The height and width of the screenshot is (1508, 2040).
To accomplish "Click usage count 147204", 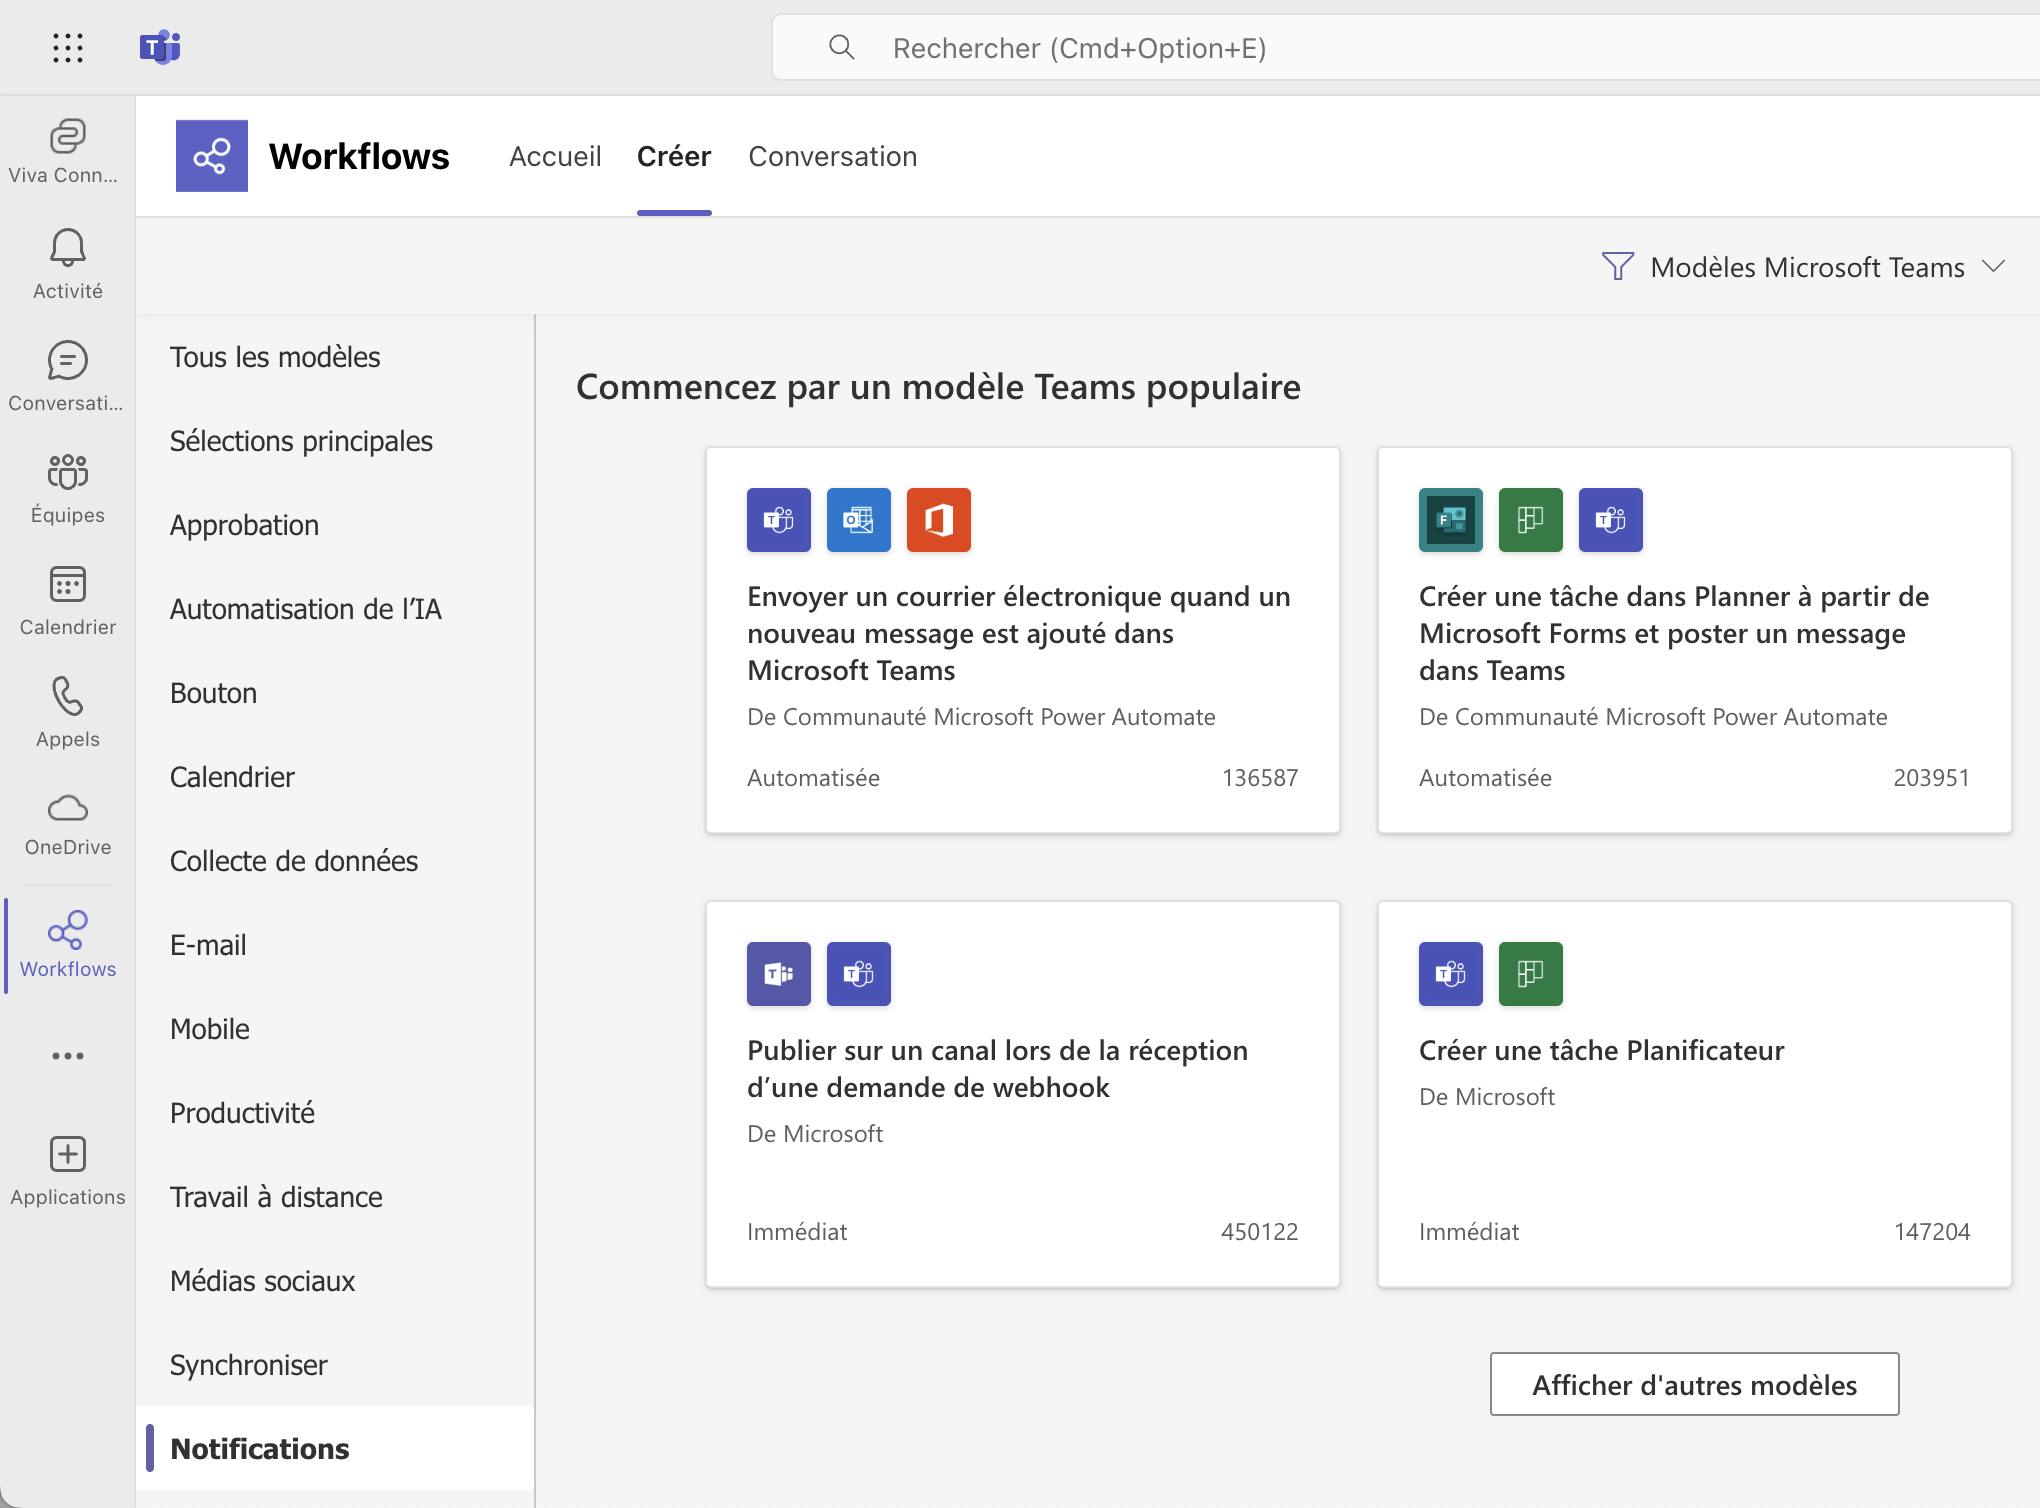I will [1931, 1231].
